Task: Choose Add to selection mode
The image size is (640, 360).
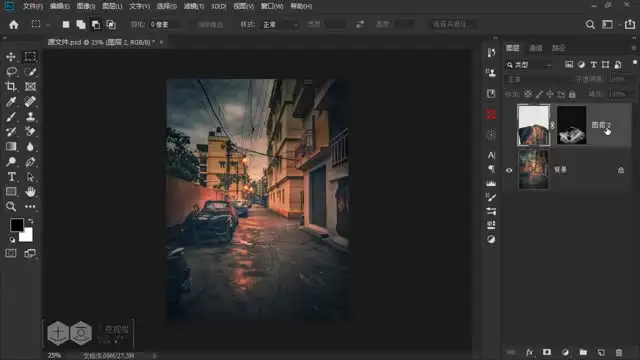Action: pos(81,24)
